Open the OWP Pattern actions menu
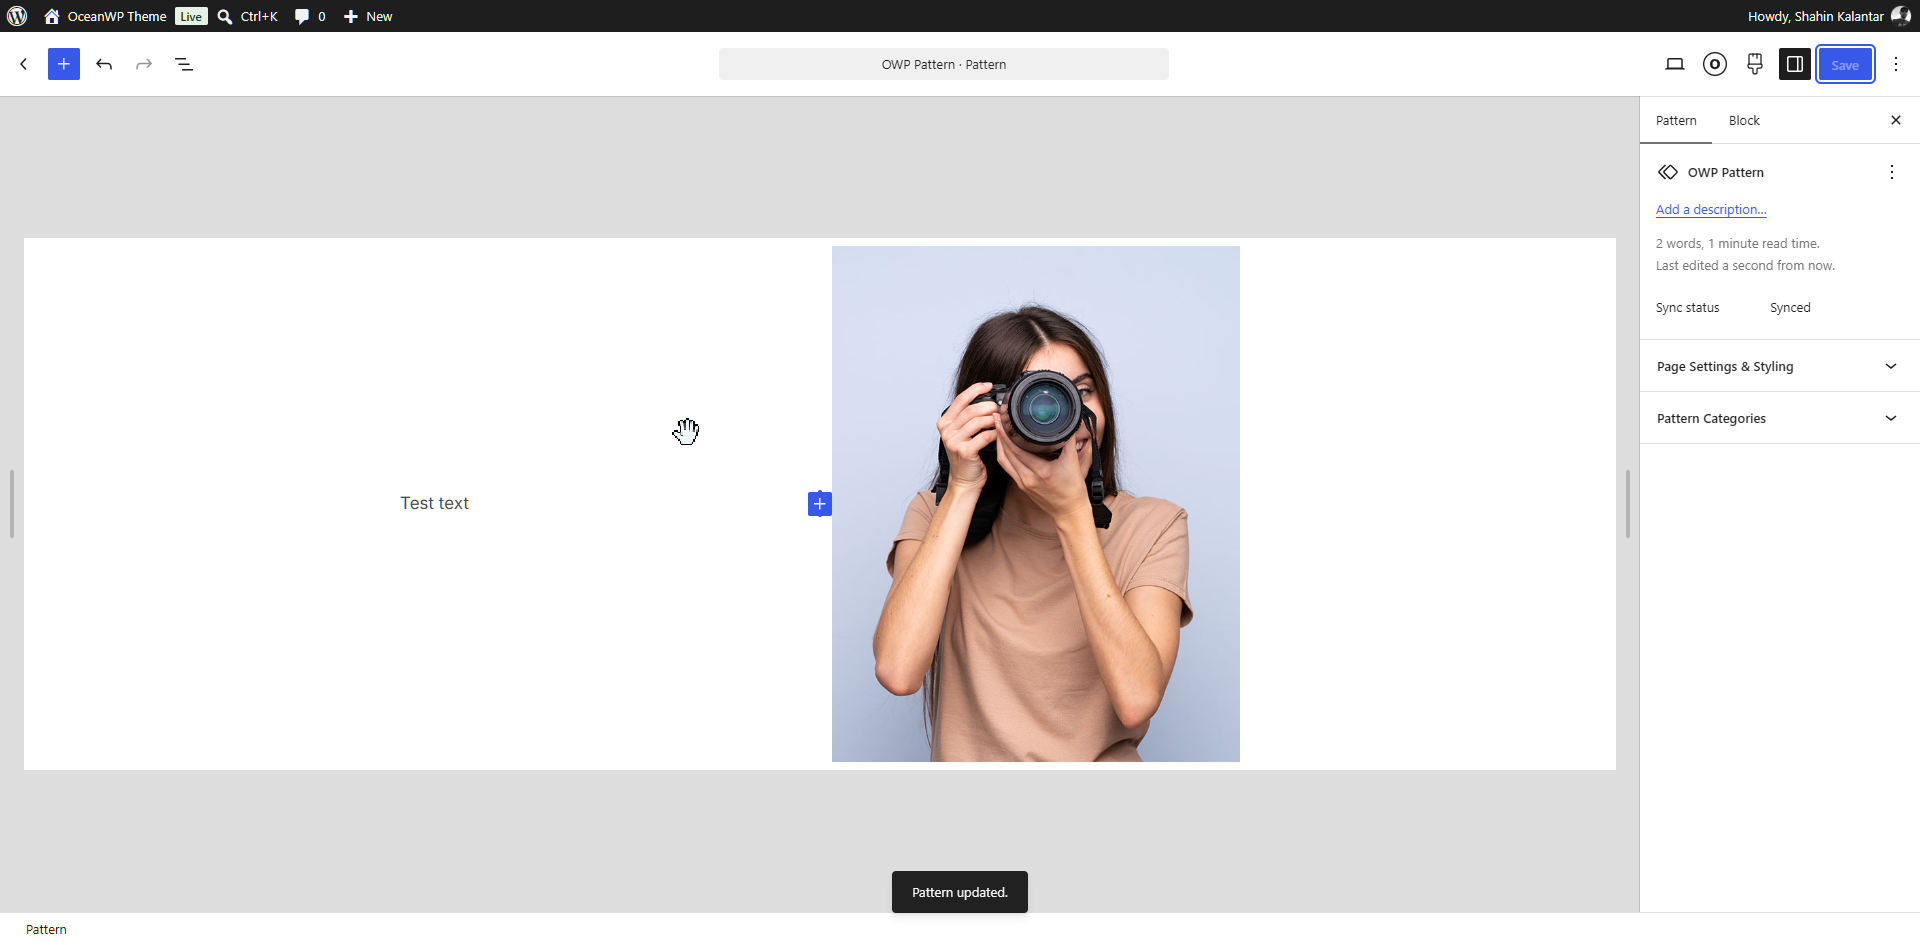Viewport: 1920px width, 945px height. click(1891, 172)
